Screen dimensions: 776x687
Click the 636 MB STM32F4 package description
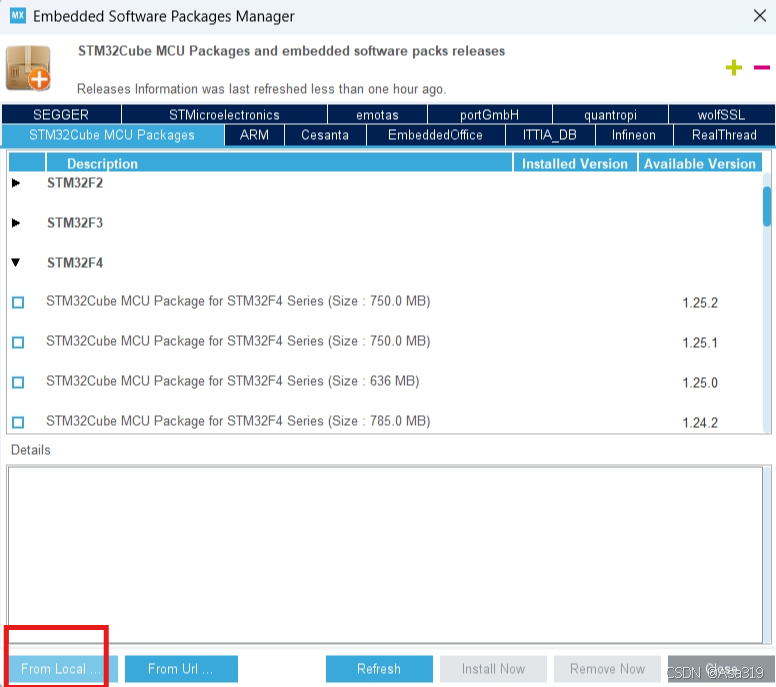click(233, 381)
